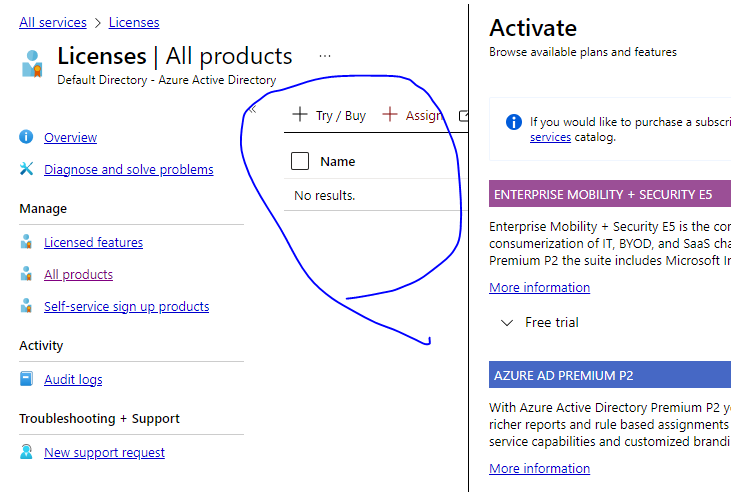Click the Diagnose and solve problems wrench icon

[27, 169]
